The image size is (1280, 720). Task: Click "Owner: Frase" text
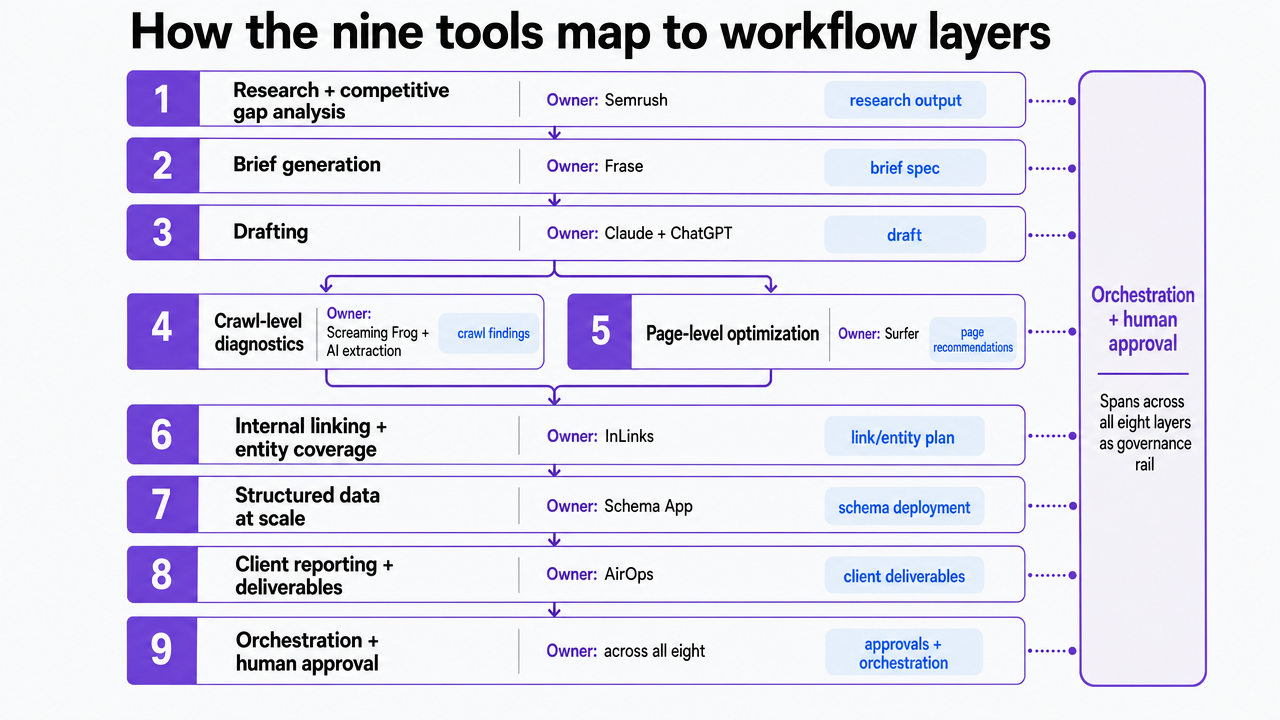click(595, 166)
